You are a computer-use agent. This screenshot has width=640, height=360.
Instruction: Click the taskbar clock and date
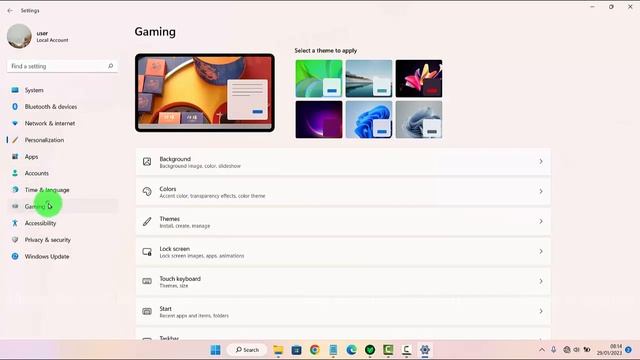(x=609, y=350)
